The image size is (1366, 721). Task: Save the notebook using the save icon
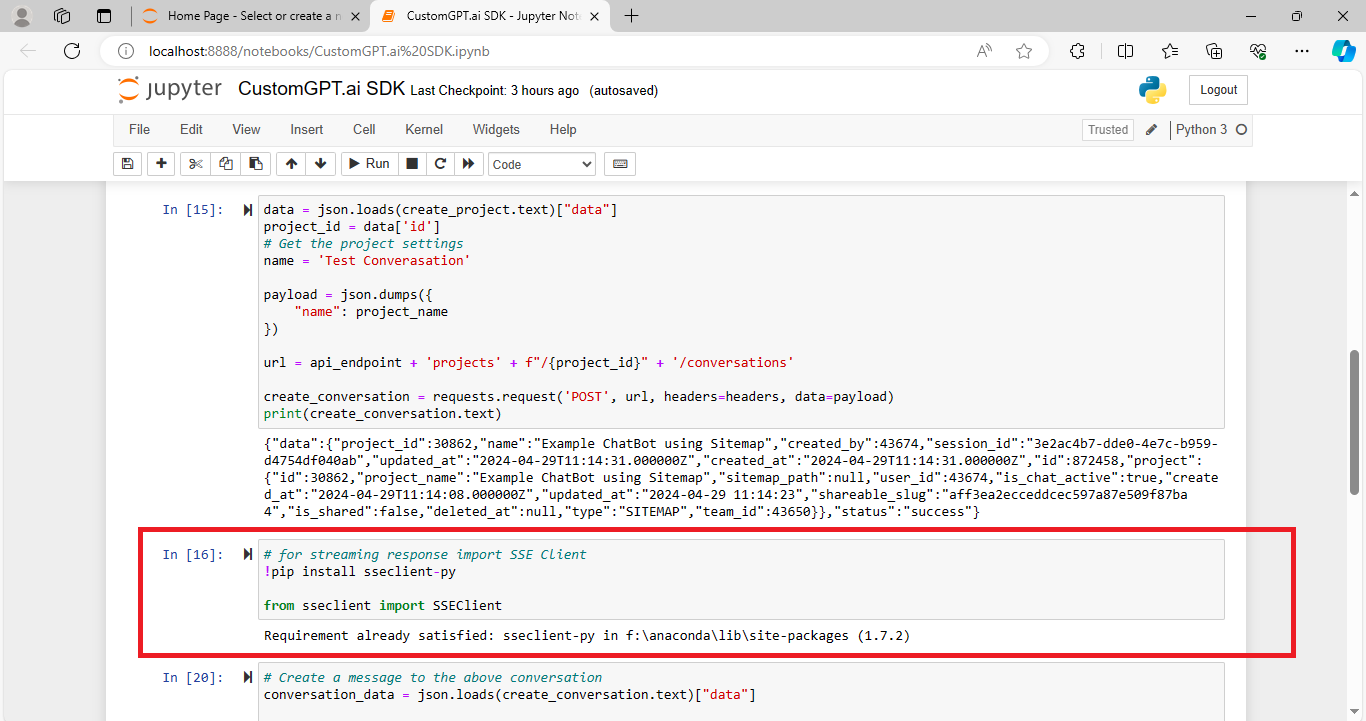pos(127,163)
